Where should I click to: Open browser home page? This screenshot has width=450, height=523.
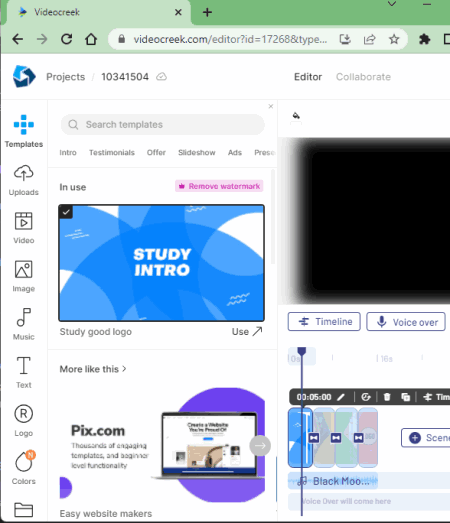[91, 39]
